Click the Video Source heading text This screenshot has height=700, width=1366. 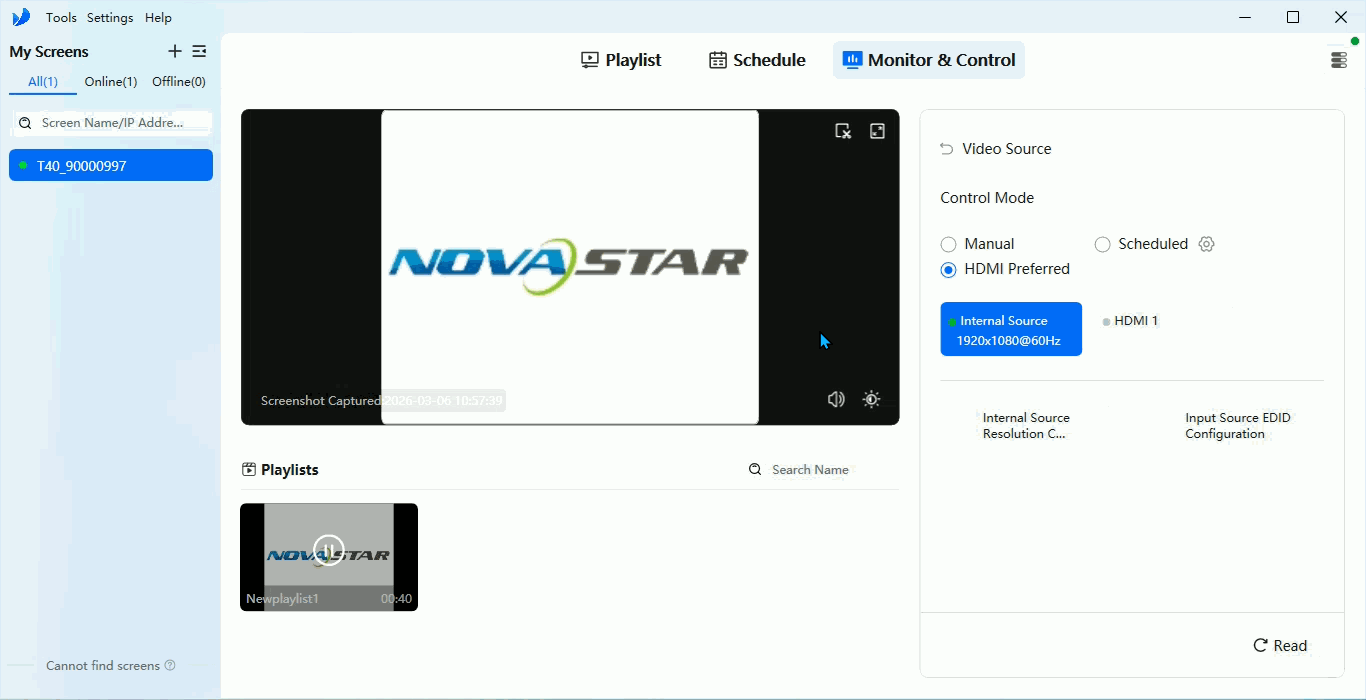tap(1007, 149)
